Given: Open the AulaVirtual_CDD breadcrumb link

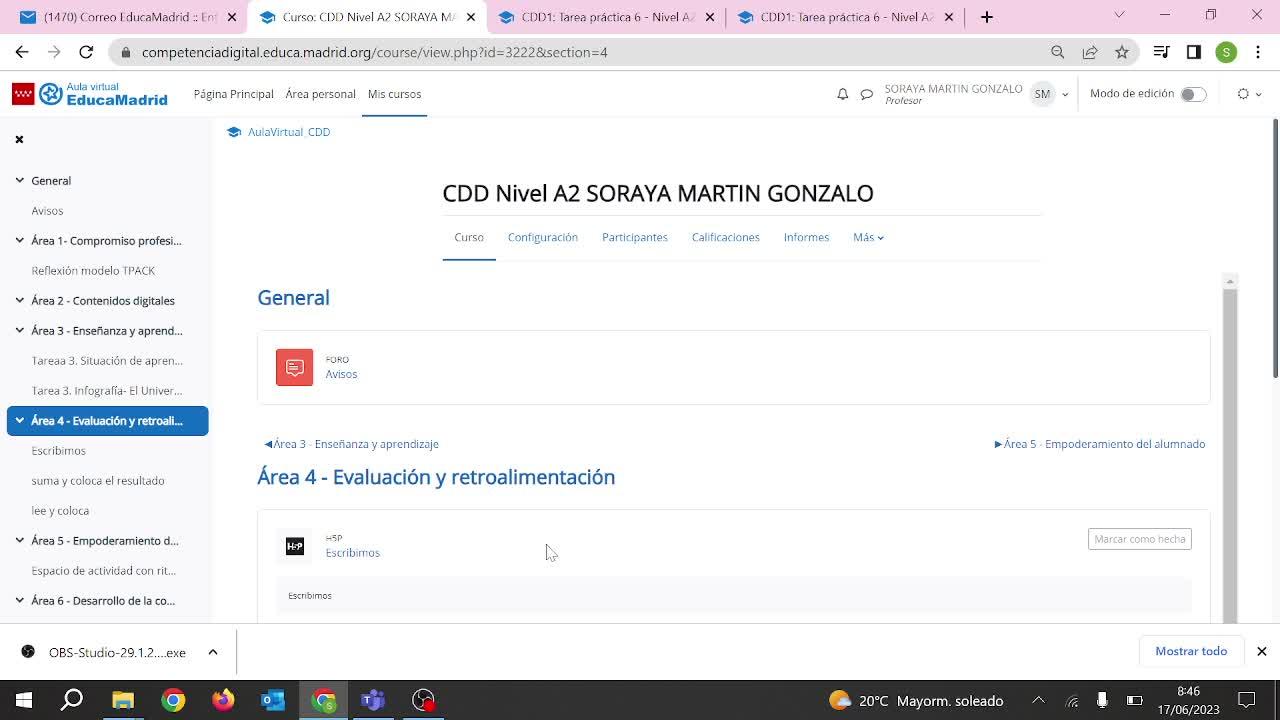Looking at the screenshot, I should [289, 132].
